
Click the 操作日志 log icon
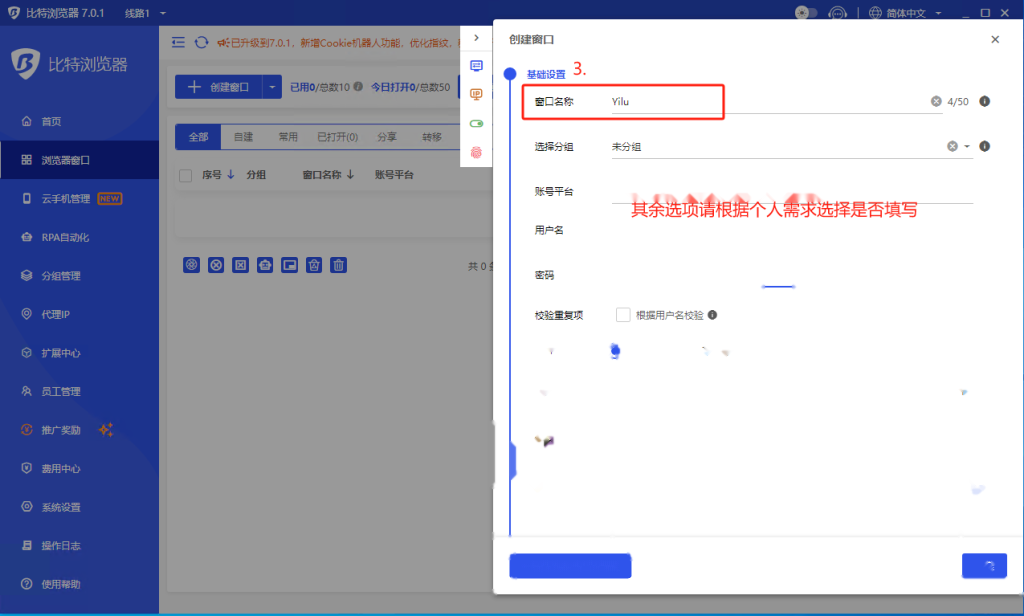(x=27, y=545)
